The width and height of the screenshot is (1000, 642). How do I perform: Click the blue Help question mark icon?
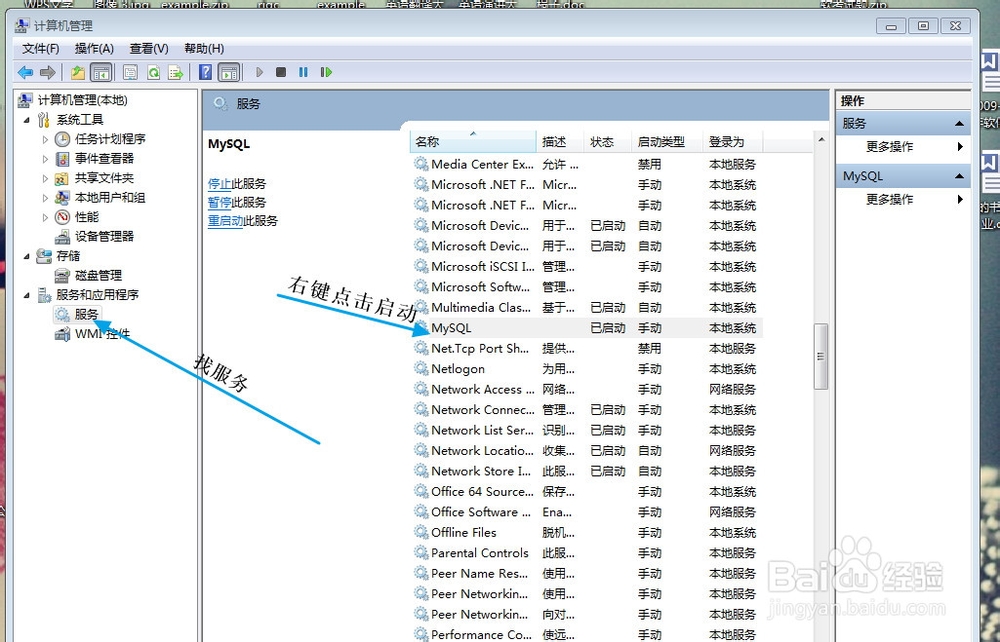pyautogui.click(x=205, y=72)
